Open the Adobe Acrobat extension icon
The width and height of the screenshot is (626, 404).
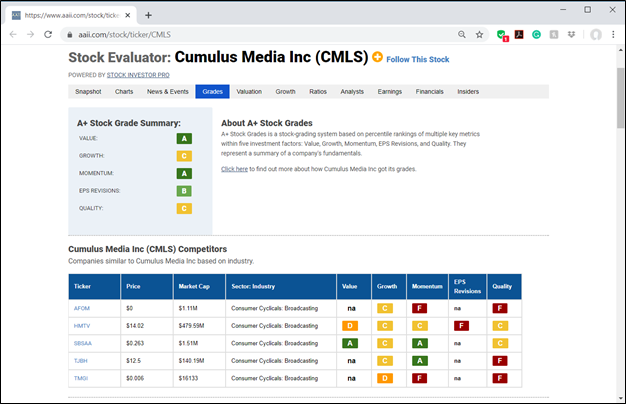coord(520,34)
